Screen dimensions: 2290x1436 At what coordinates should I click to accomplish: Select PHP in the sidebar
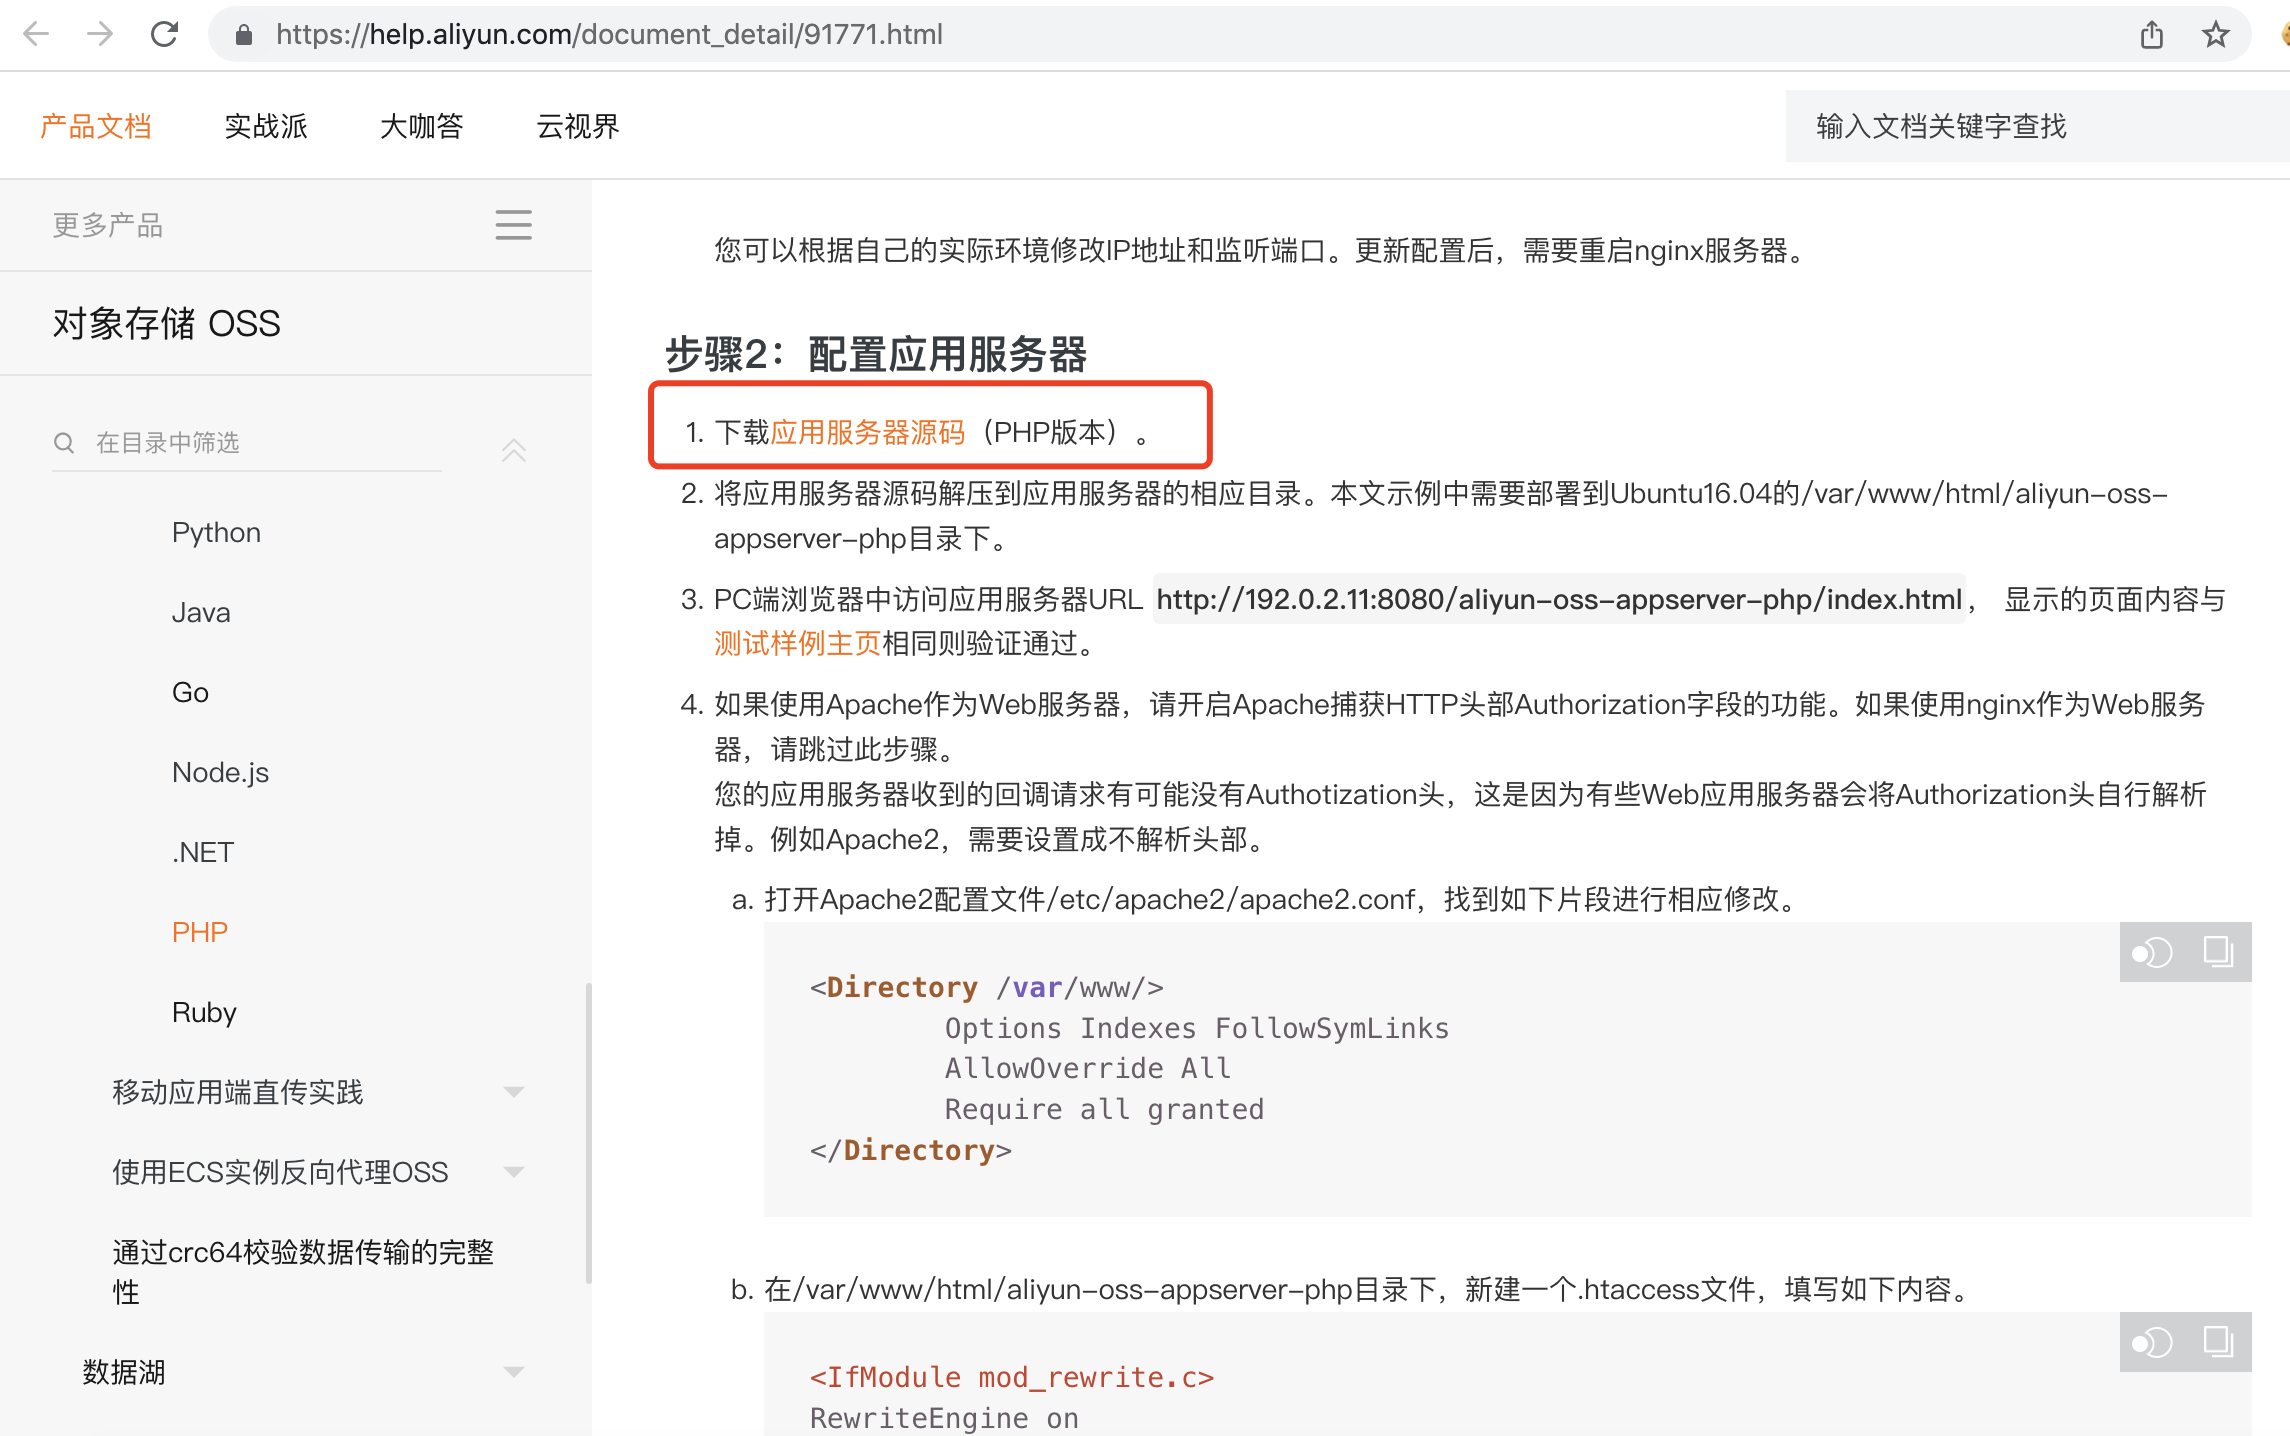pos(200,932)
